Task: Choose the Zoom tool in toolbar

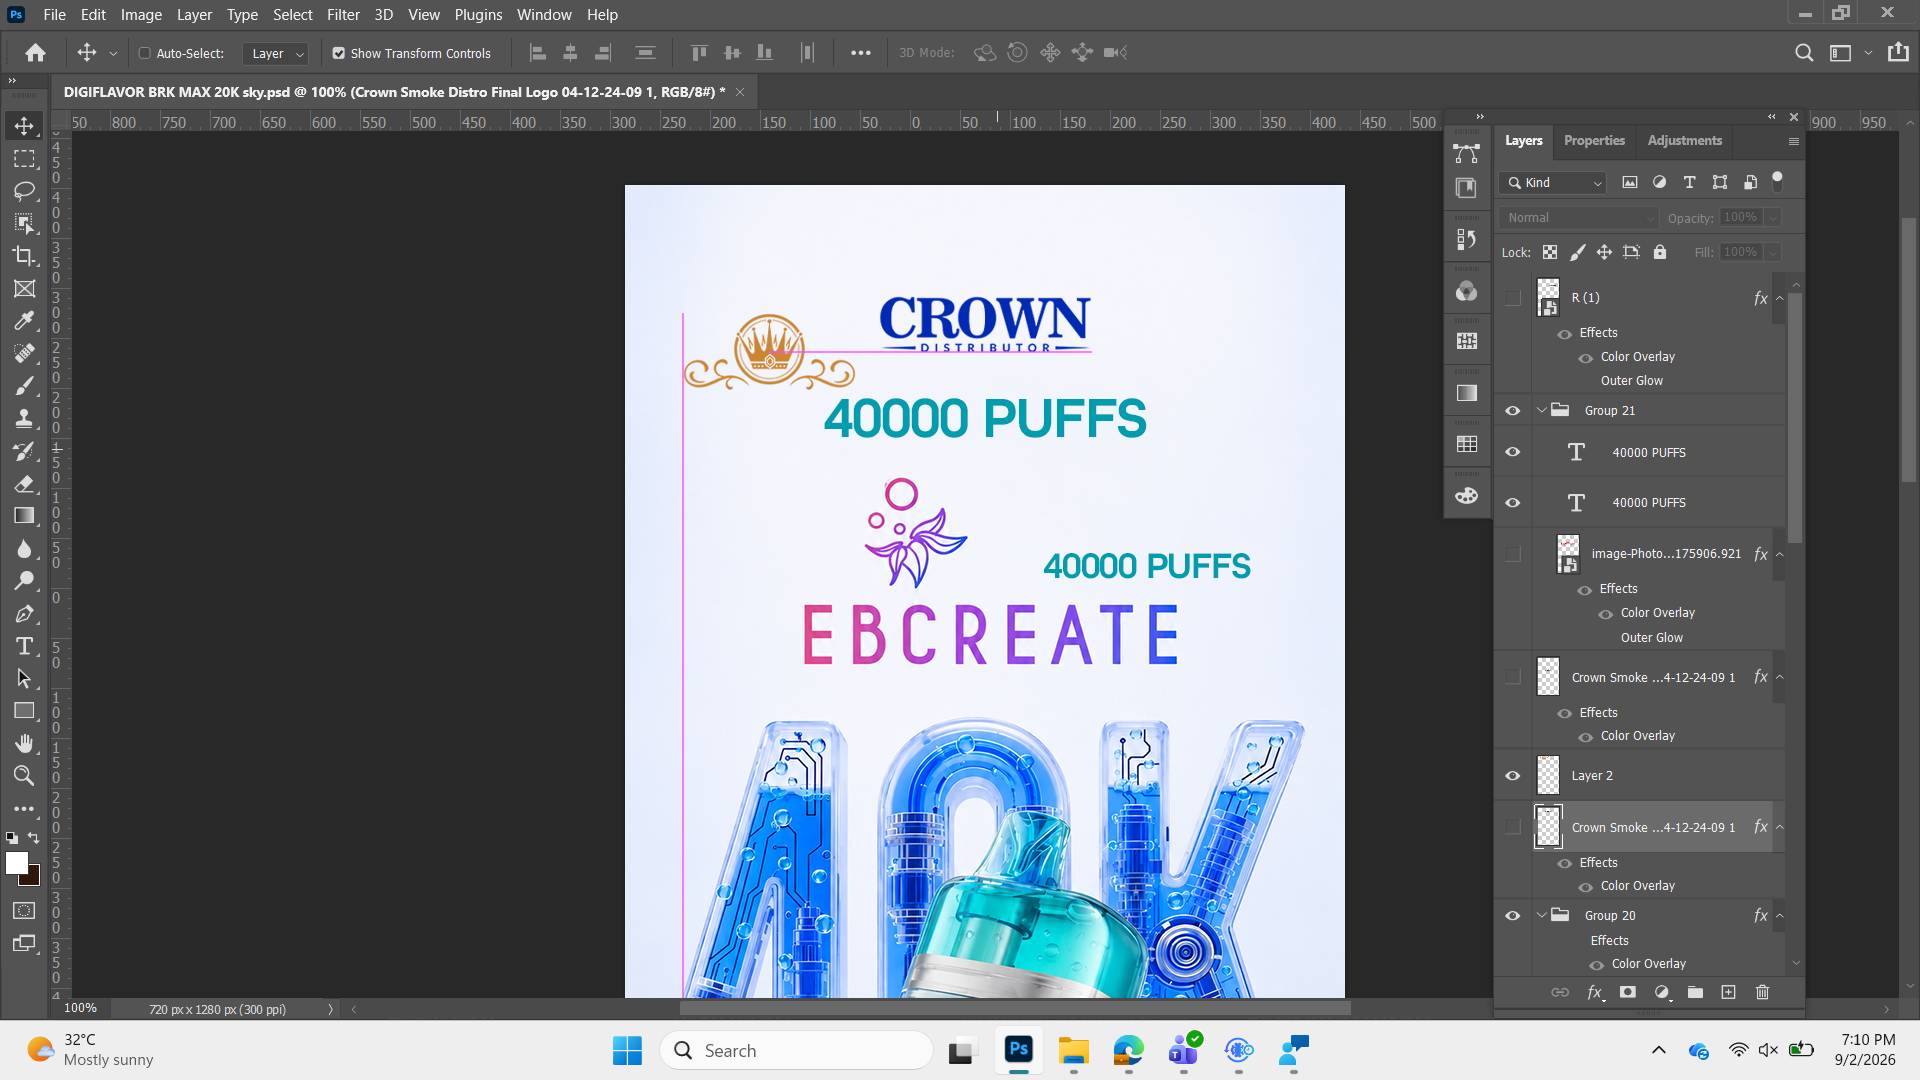Action: click(x=24, y=775)
